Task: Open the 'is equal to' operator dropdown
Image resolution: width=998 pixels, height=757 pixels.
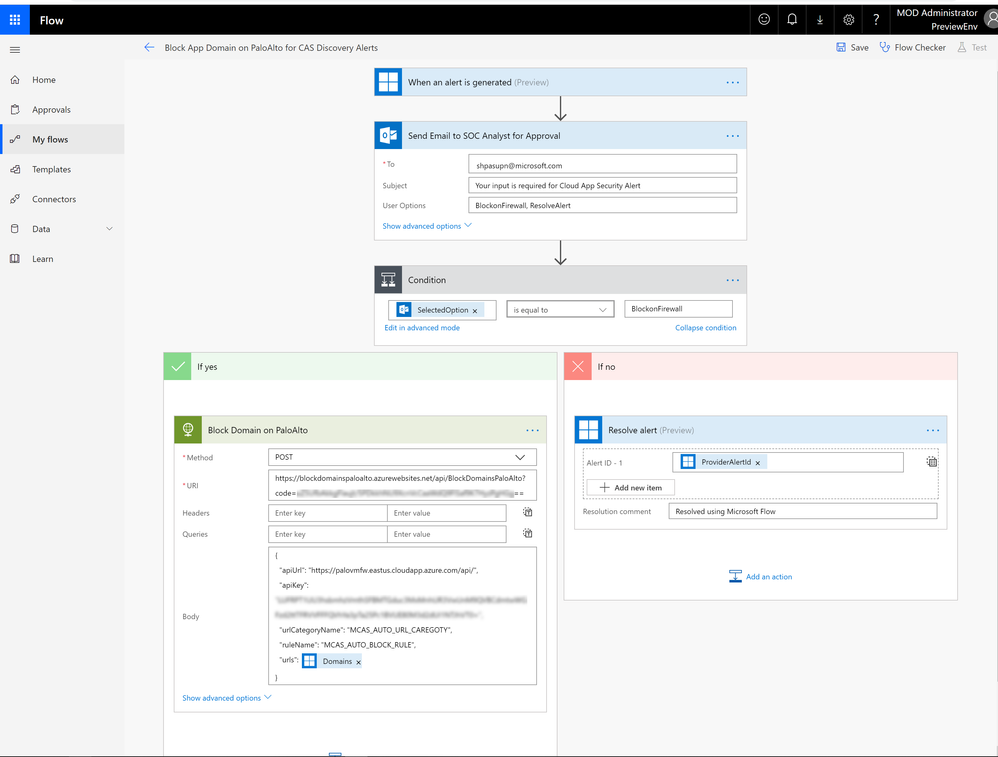Action: (560, 309)
